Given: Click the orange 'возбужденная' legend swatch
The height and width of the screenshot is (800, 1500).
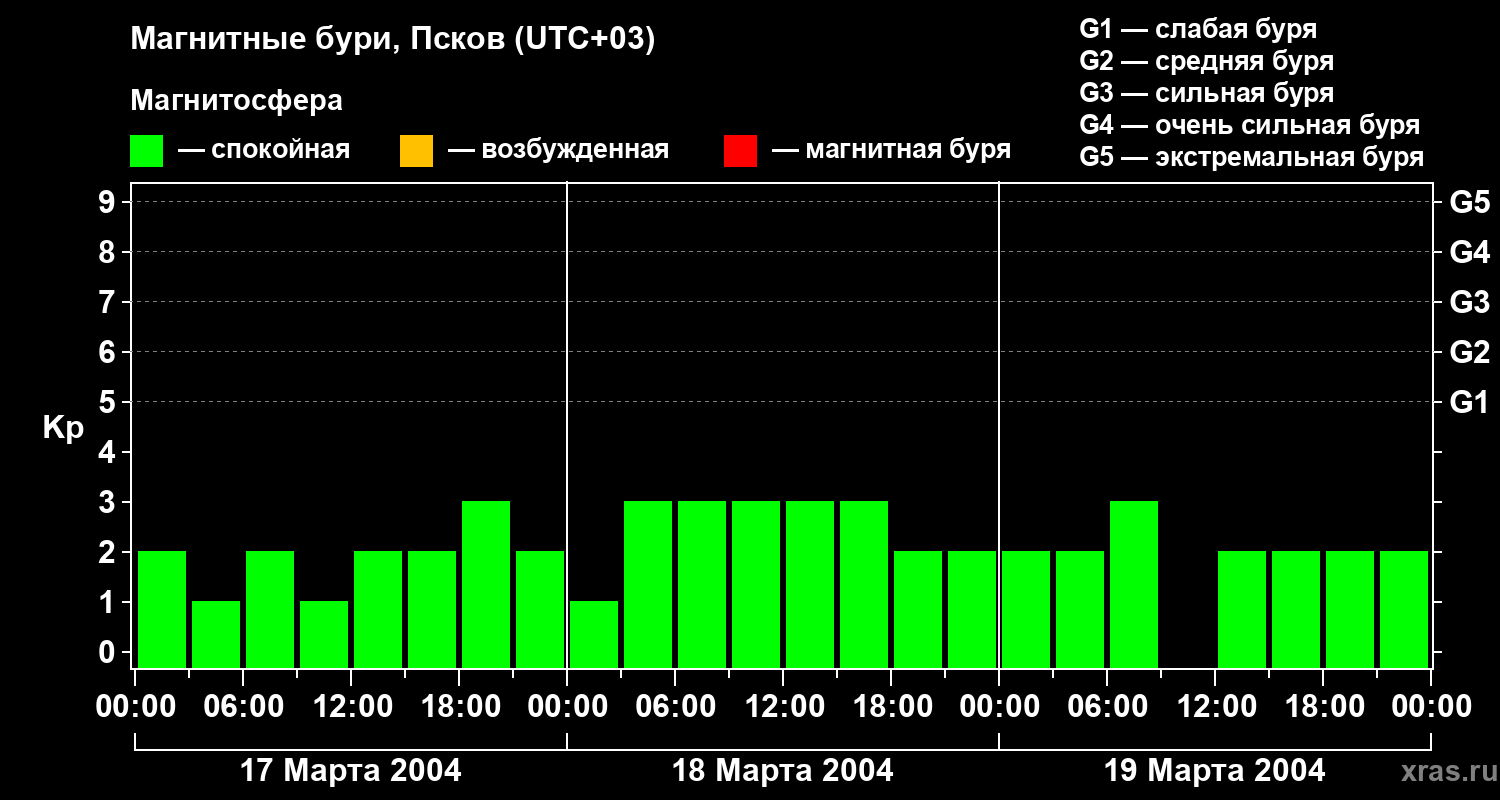Looking at the screenshot, I should (x=416, y=151).
